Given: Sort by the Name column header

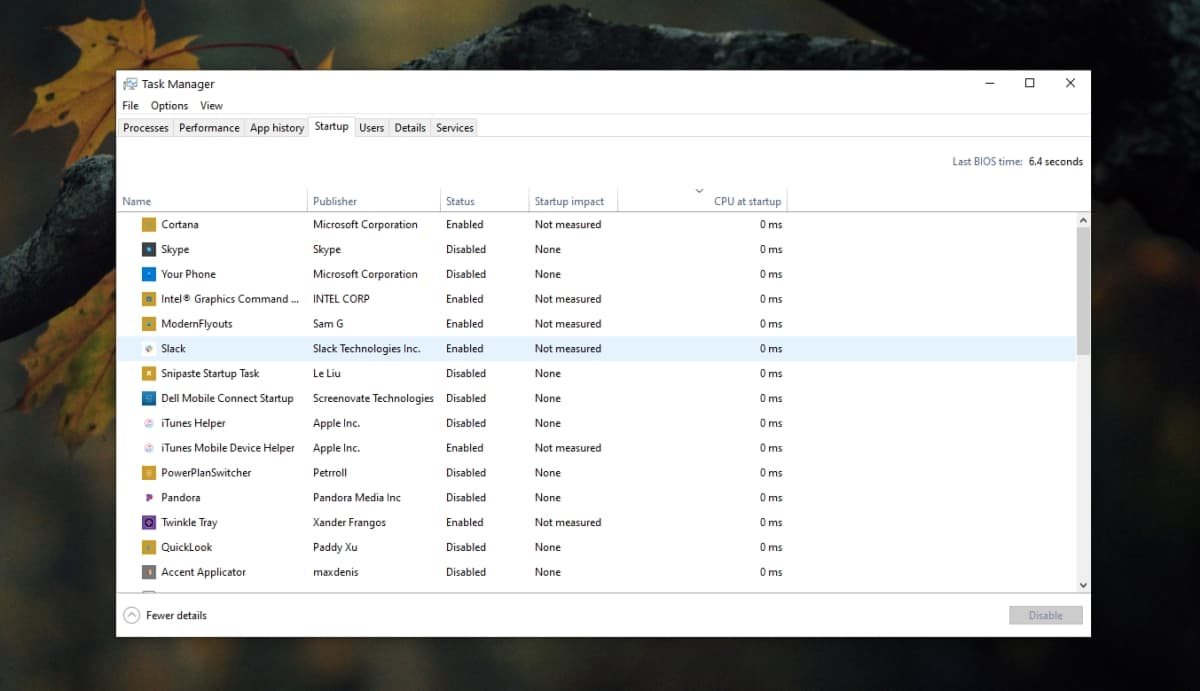Looking at the screenshot, I should pos(212,200).
